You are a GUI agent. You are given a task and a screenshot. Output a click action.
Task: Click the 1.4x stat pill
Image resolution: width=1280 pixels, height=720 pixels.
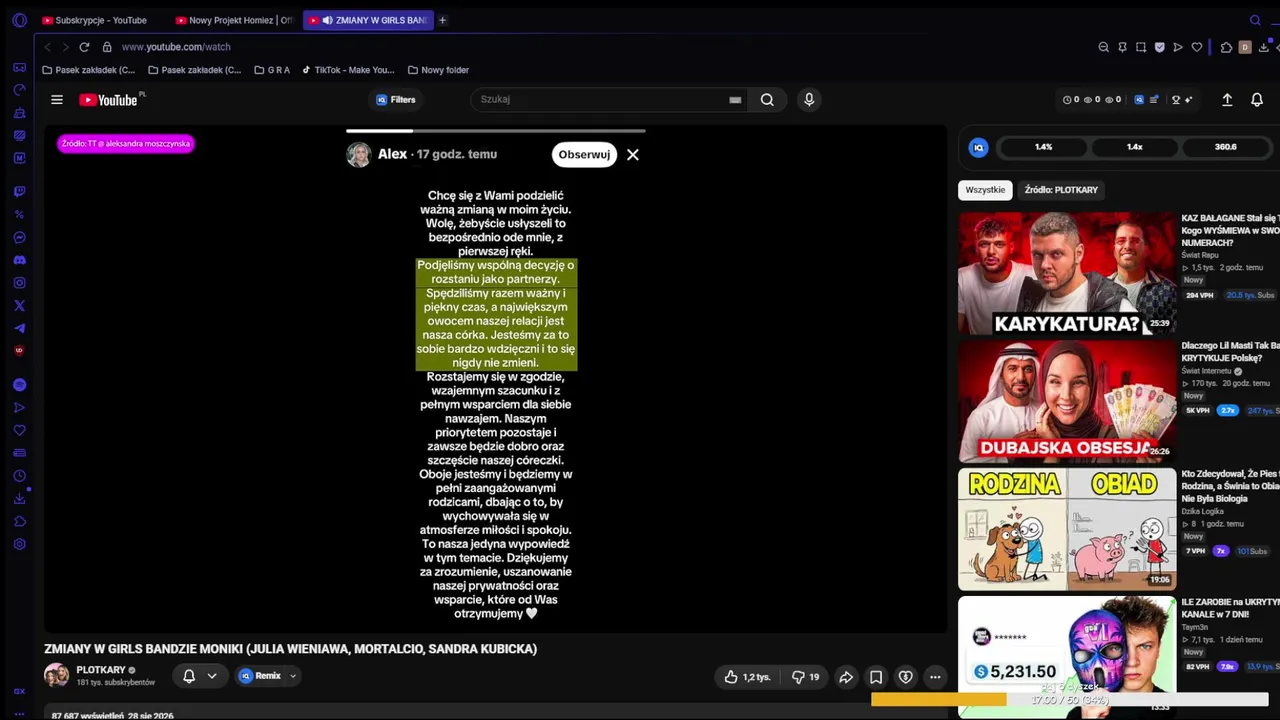tap(1134, 147)
